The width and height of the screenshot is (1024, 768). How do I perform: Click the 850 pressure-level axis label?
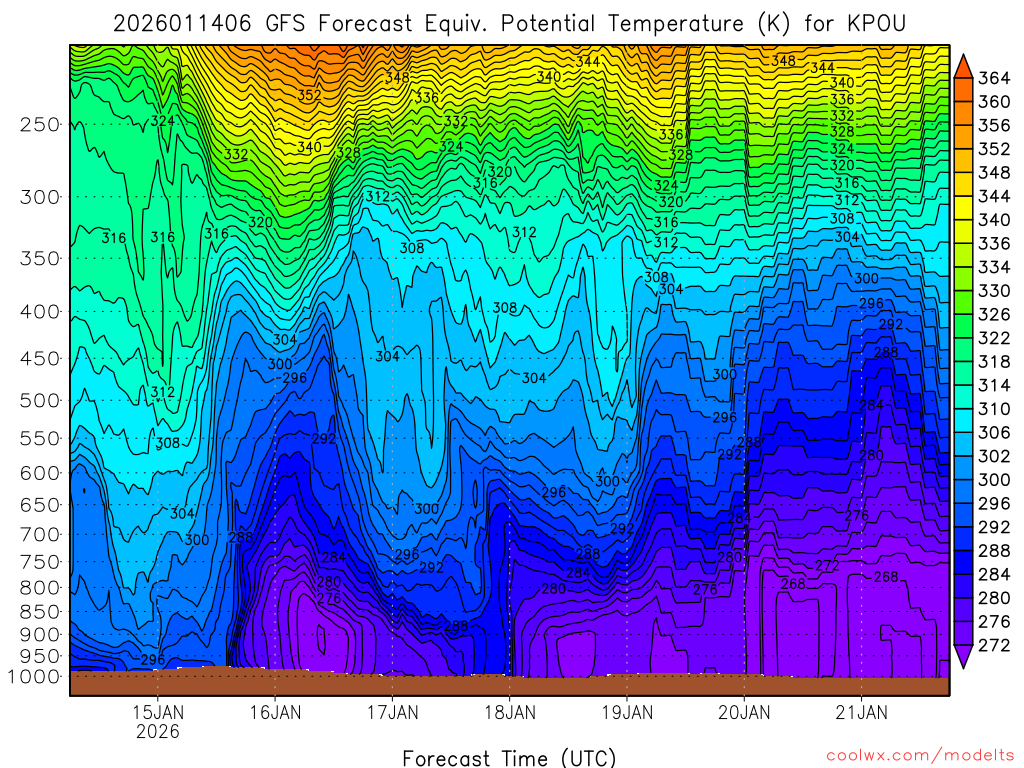coord(40,611)
